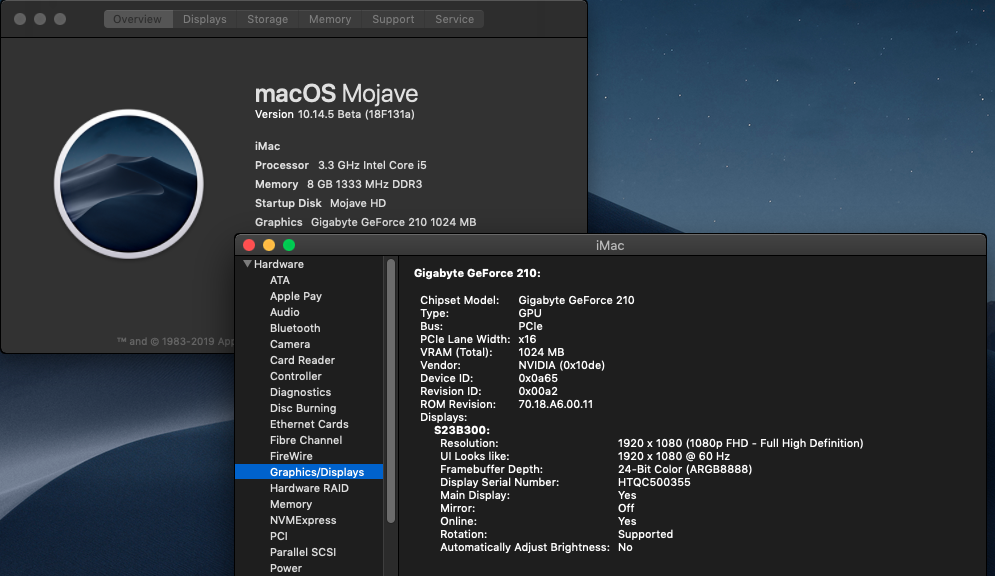Click the Gigabyte GeForce 210 heading
This screenshot has height=576, width=995.
pyautogui.click(x=477, y=273)
